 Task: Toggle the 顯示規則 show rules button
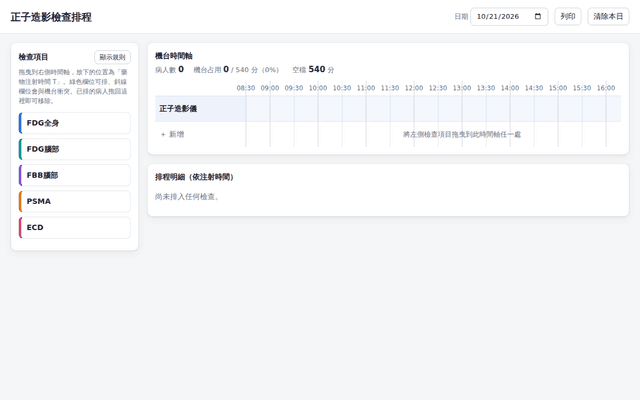click(x=112, y=57)
